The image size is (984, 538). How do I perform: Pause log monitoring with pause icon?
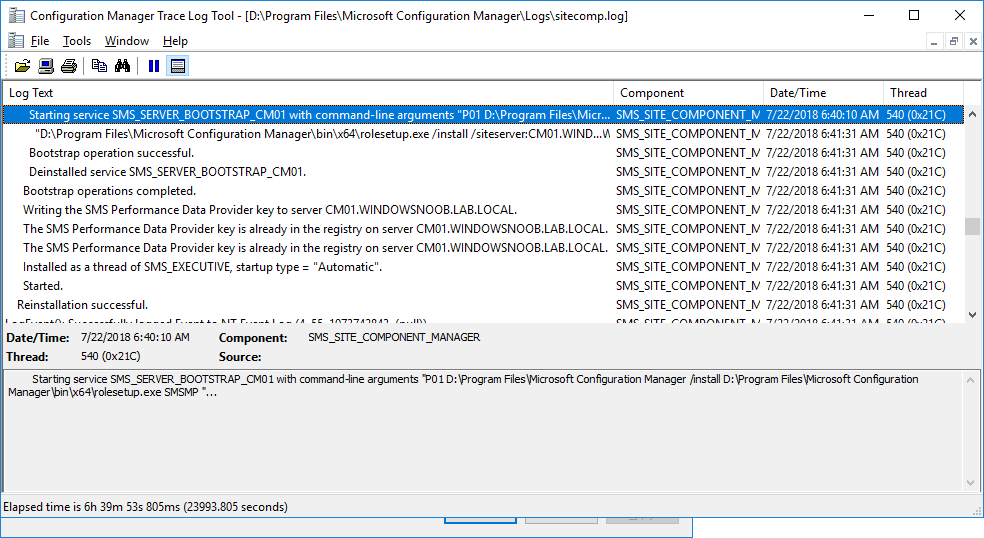click(x=154, y=66)
